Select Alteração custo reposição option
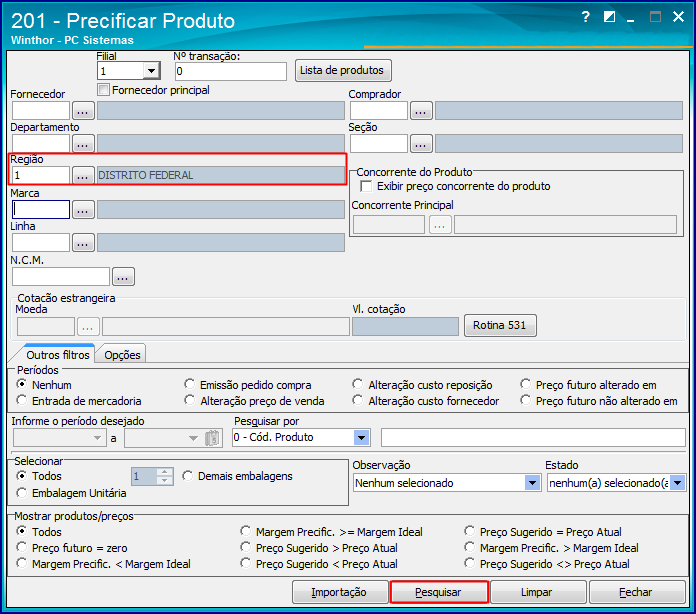The width and height of the screenshot is (696, 614). pos(357,384)
